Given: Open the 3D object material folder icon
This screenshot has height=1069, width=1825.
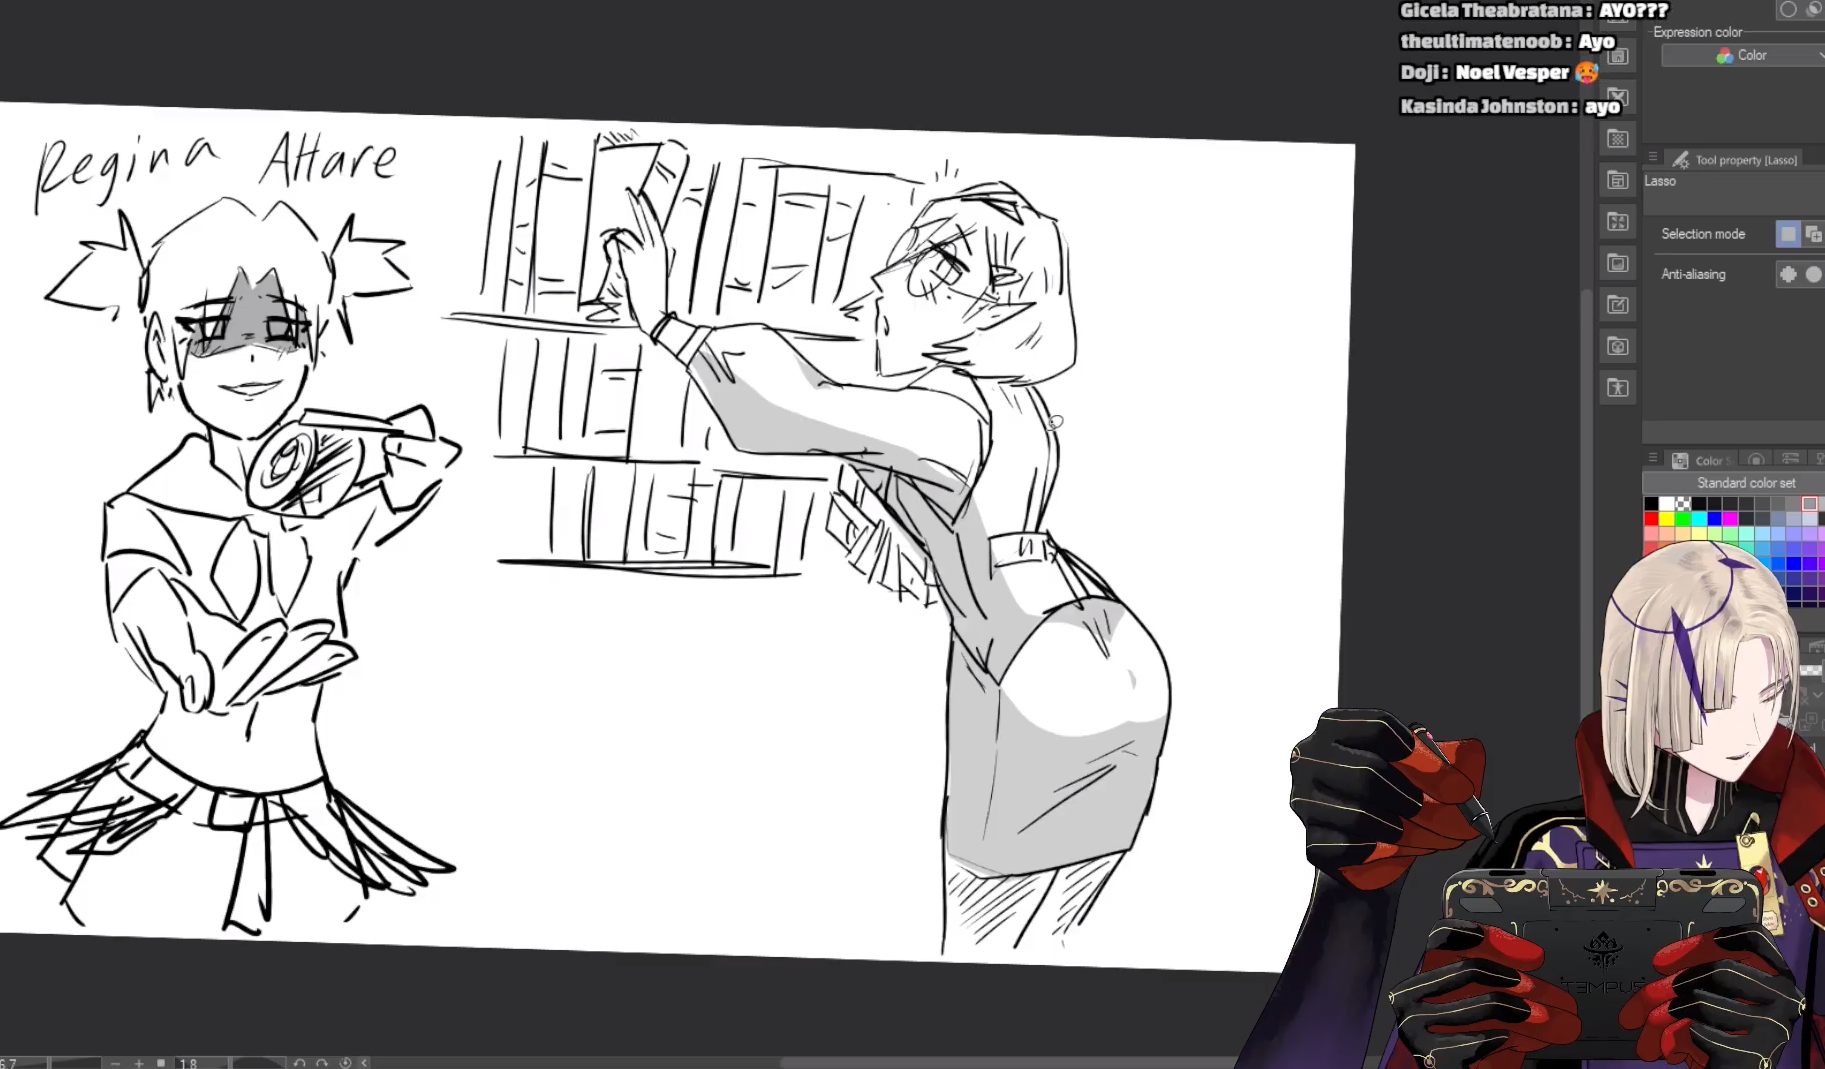Looking at the screenshot, I should click(x=1618, y=346).
